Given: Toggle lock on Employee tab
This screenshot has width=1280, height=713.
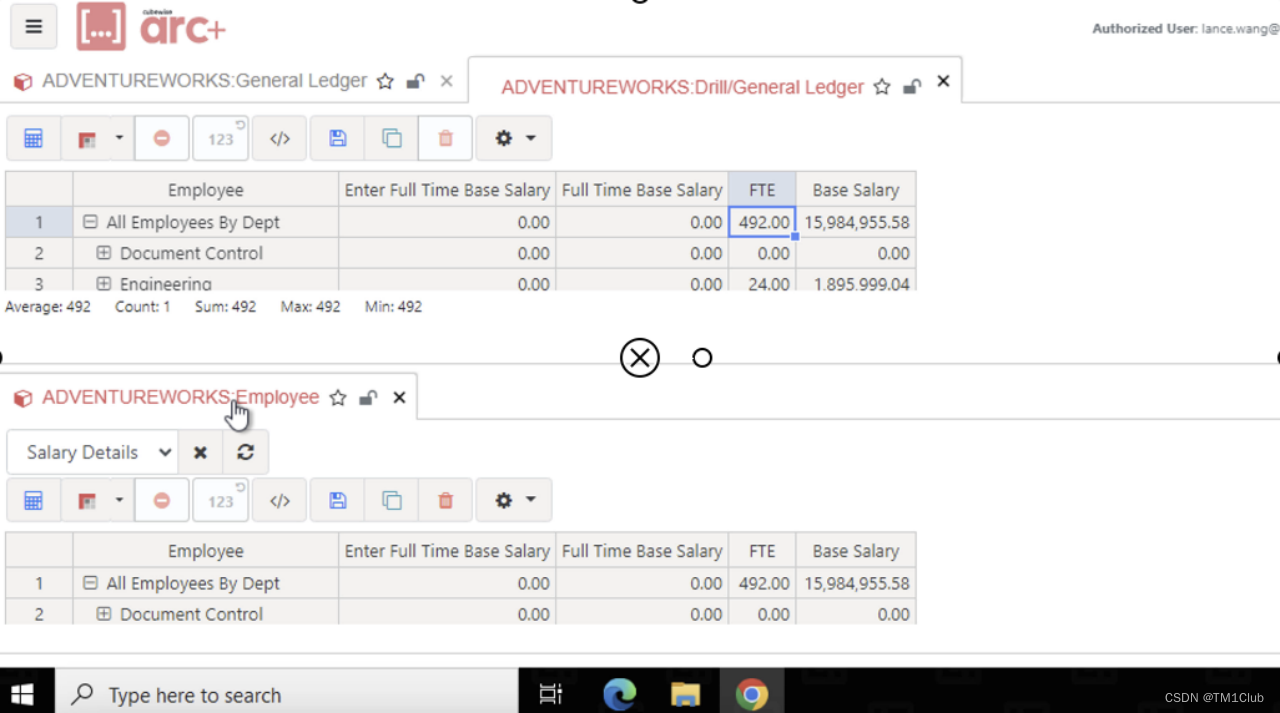Looking at the screenshot, I should click(368, 398).
